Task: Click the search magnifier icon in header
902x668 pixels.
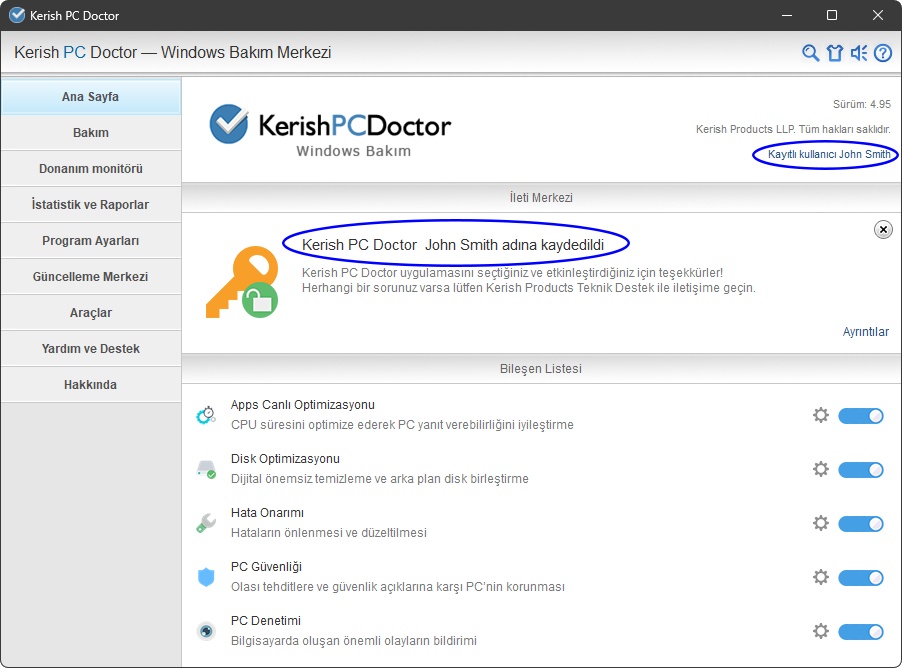Action: click(811, 53)
